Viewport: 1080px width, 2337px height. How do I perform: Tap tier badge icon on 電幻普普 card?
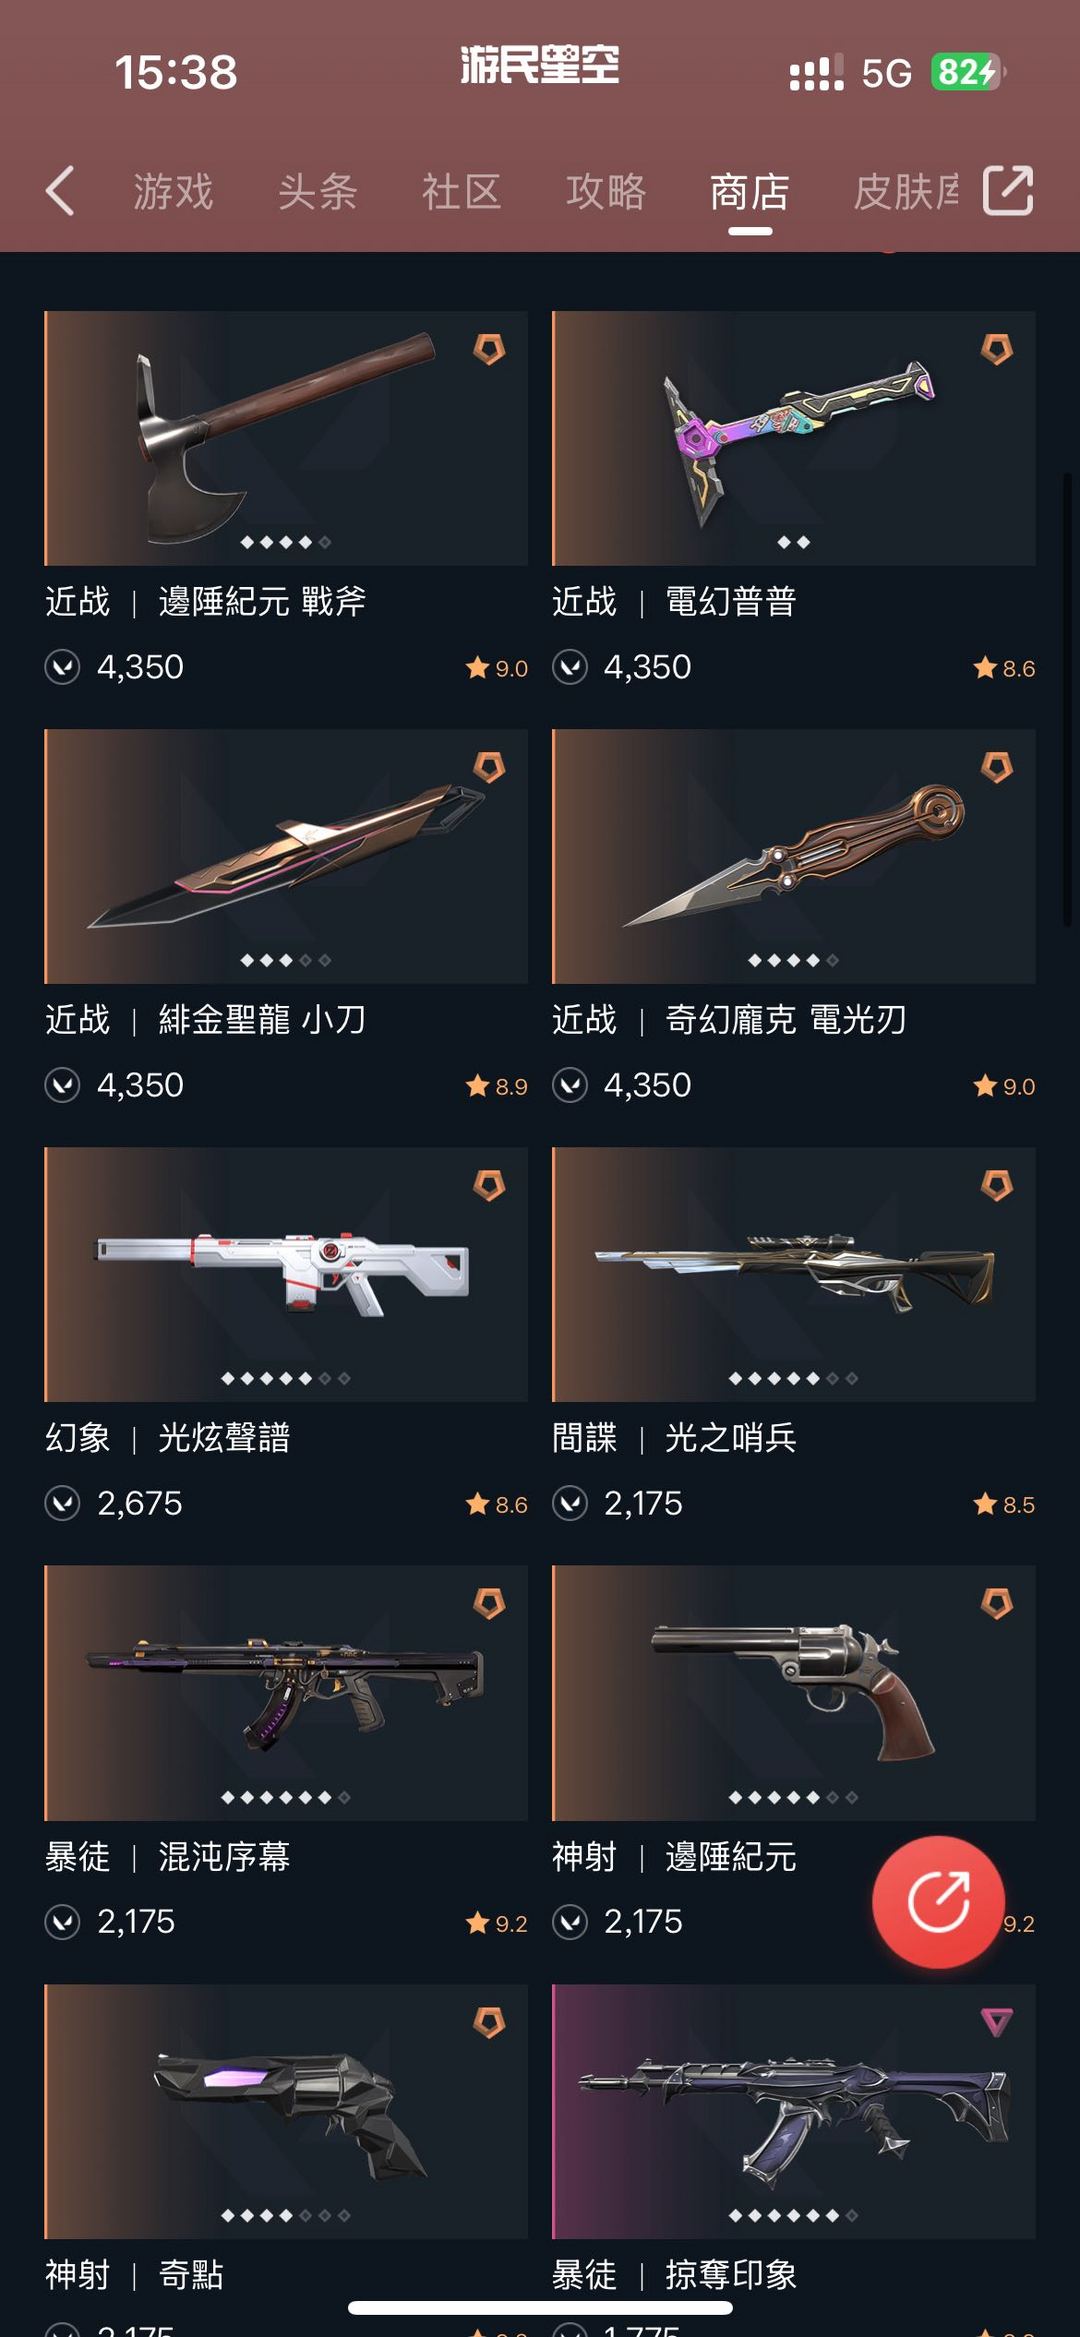click(x=997, y=349)
